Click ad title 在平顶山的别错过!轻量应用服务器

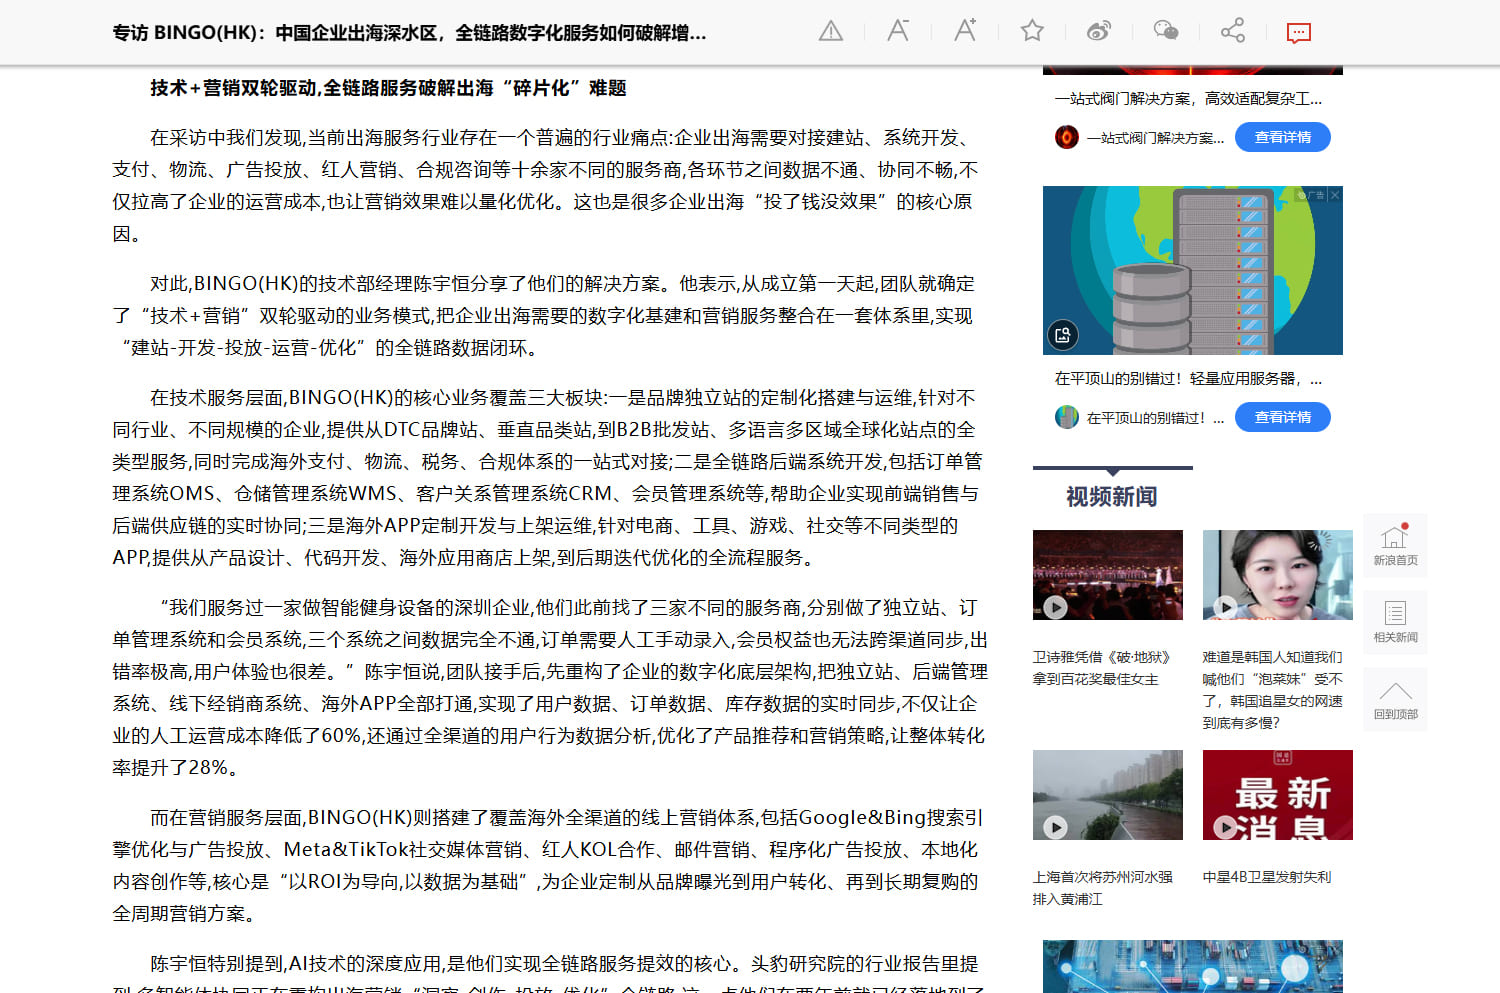pyautogui.click(x=1188, y=378)
